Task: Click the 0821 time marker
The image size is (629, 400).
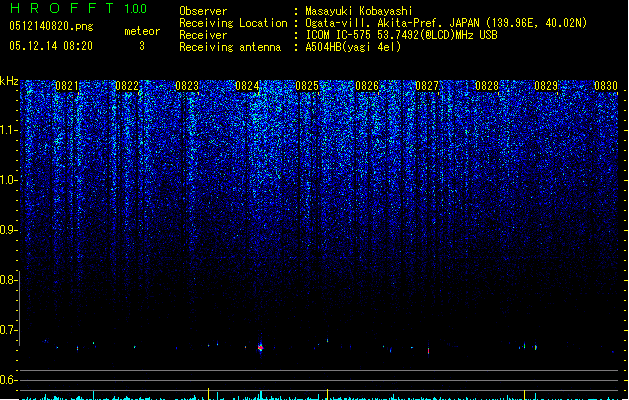Action: coord(67,86)
